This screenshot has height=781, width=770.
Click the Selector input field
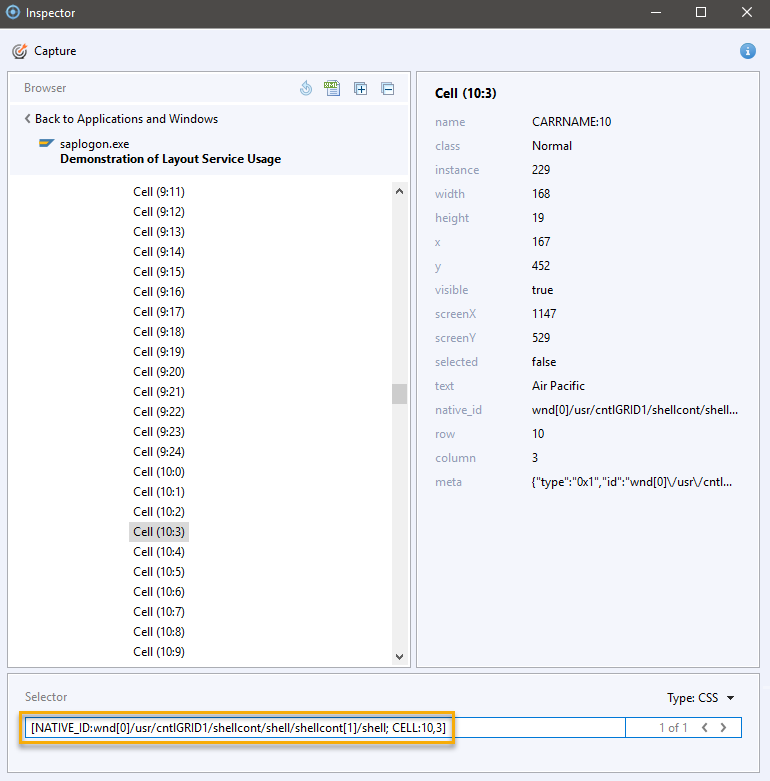point(325,728)
